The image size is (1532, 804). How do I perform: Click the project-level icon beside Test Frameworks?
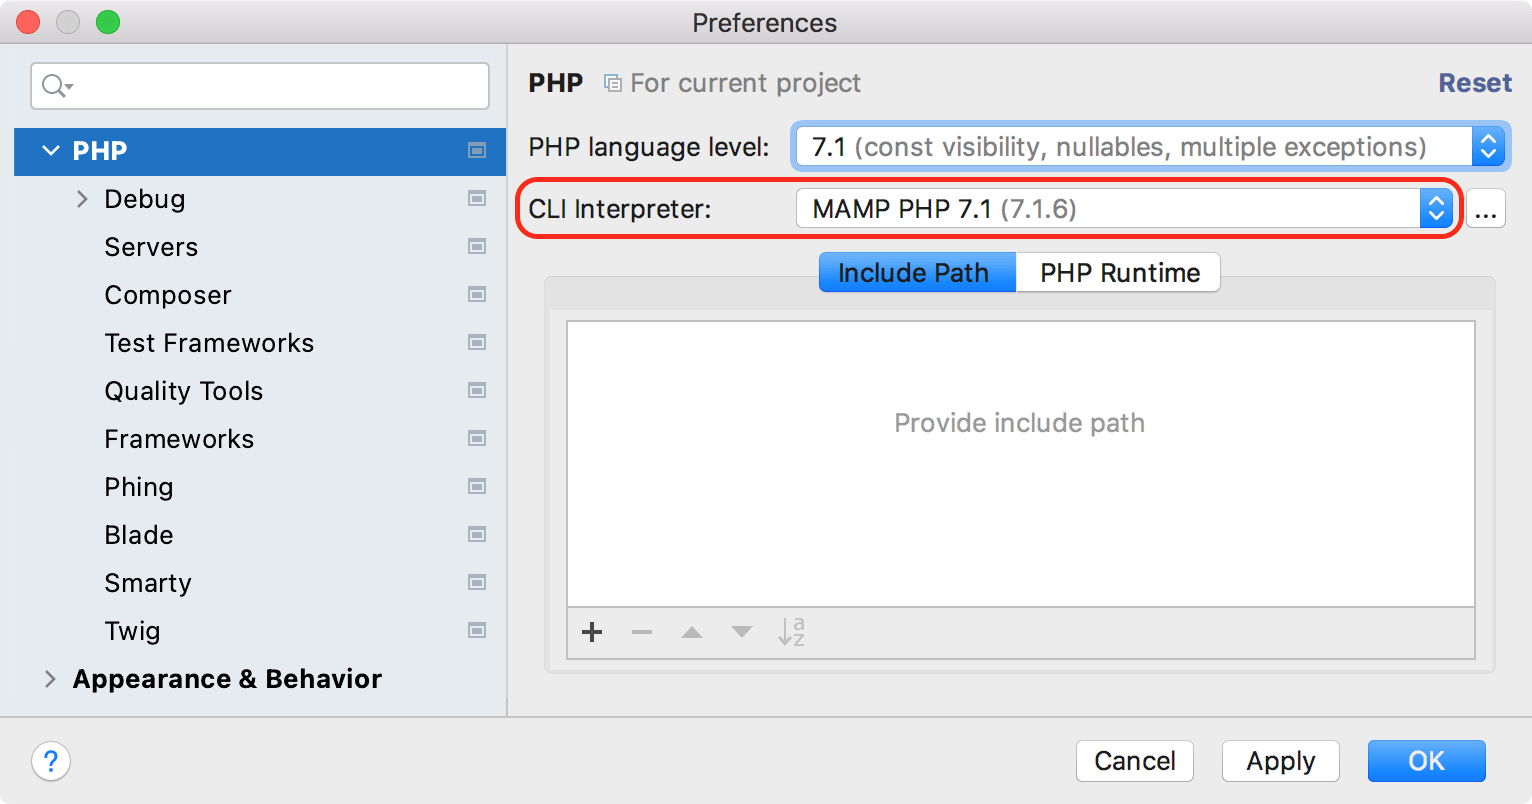[477, 343]
